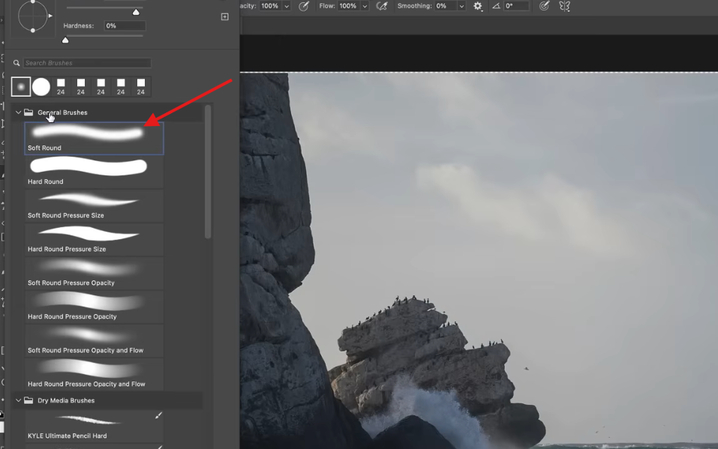Select Soft Round Pressure Opacity and Flow brush
Screen dimensions: 718x449
coord(94,341)
